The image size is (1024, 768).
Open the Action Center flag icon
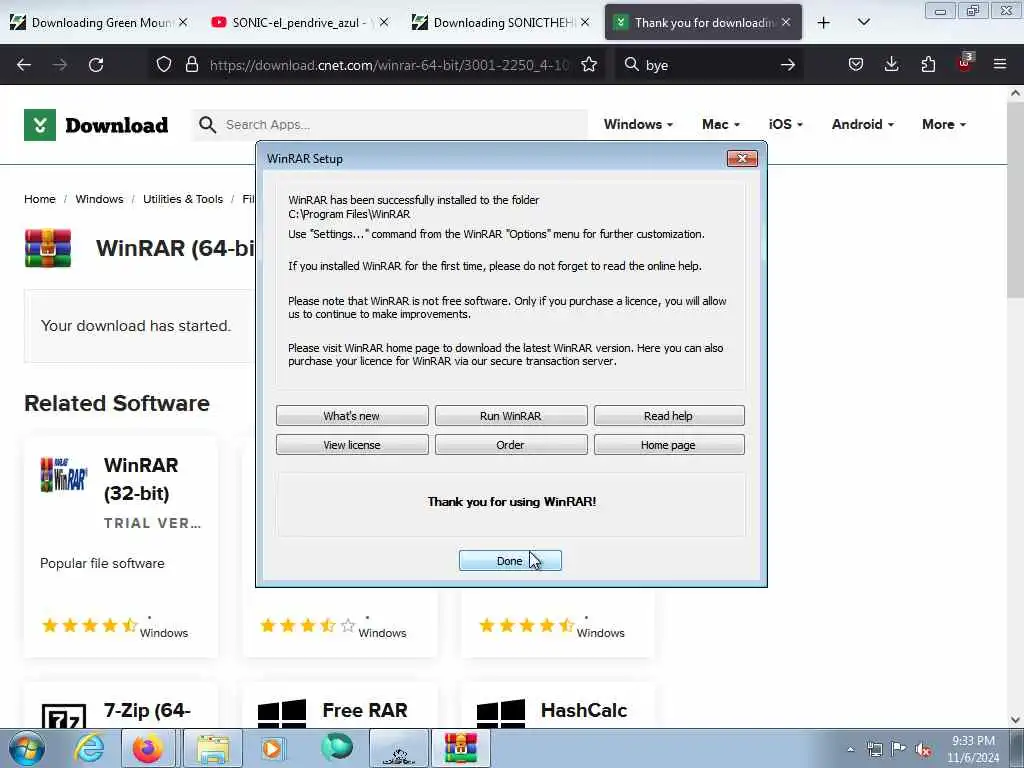click(x=899, y=749)
